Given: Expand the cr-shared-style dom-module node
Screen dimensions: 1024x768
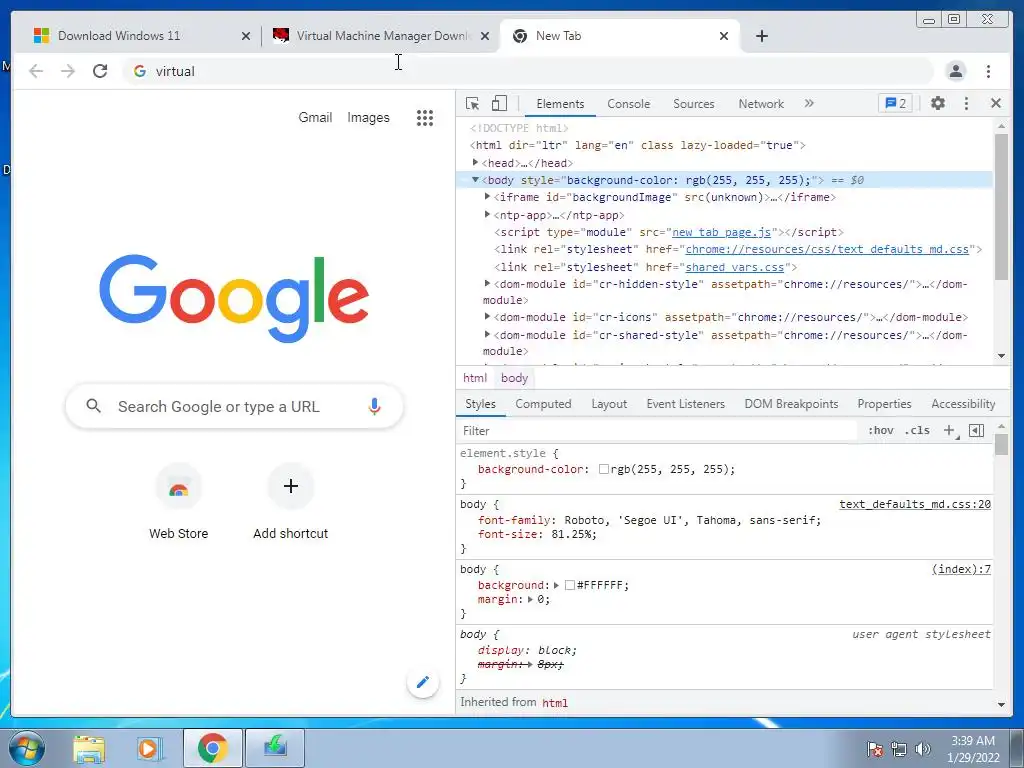Looking at the screenshot, I should (x=487, y=334).
